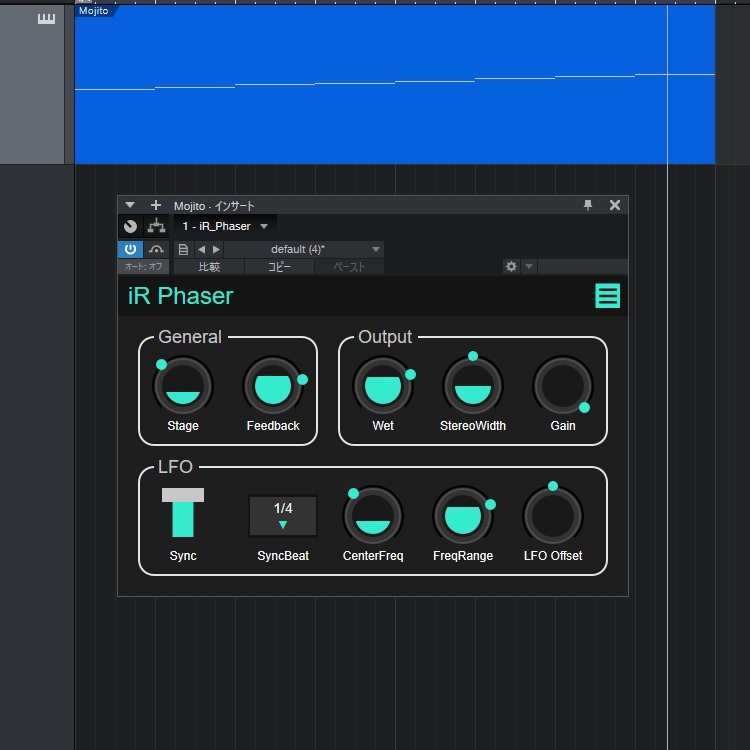The width and height of the screenshot is (750, 750).
Task: Close the Mojito insert window
Action: tap(615, 205)
